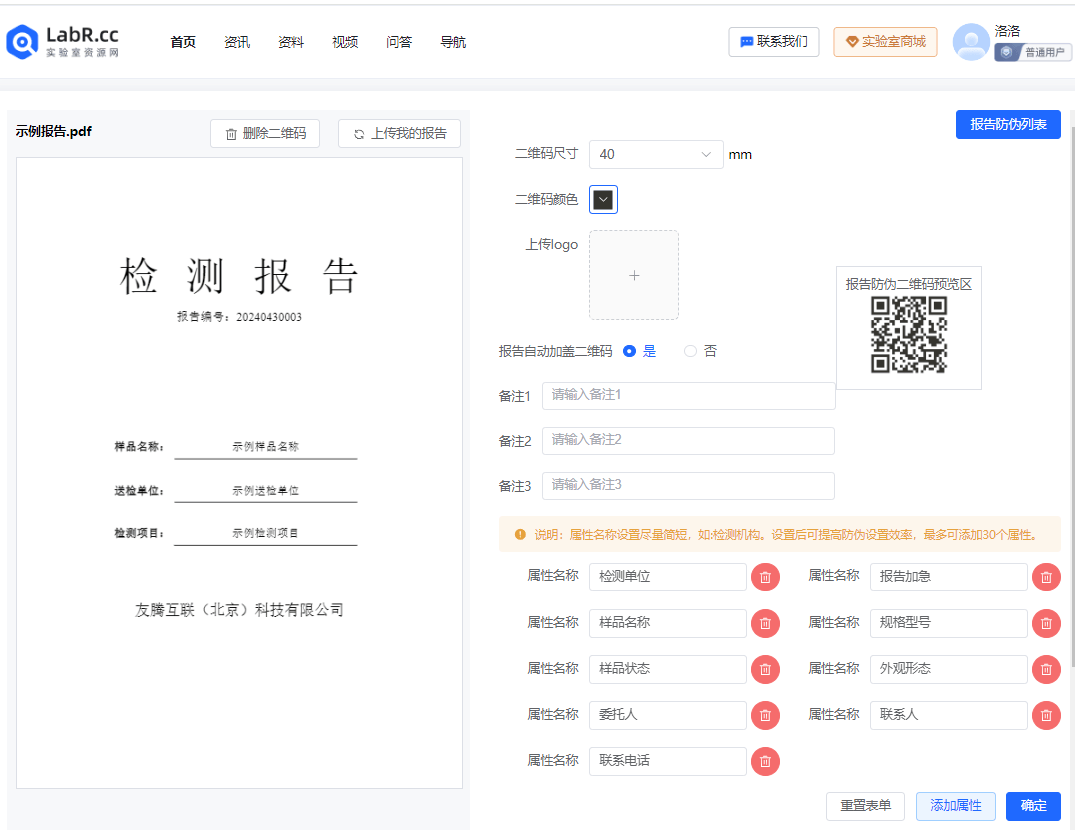This screenshot has height=830, width=1075.
Task: Click the 普通用户 membership badge
Action: click(1033, 52)
